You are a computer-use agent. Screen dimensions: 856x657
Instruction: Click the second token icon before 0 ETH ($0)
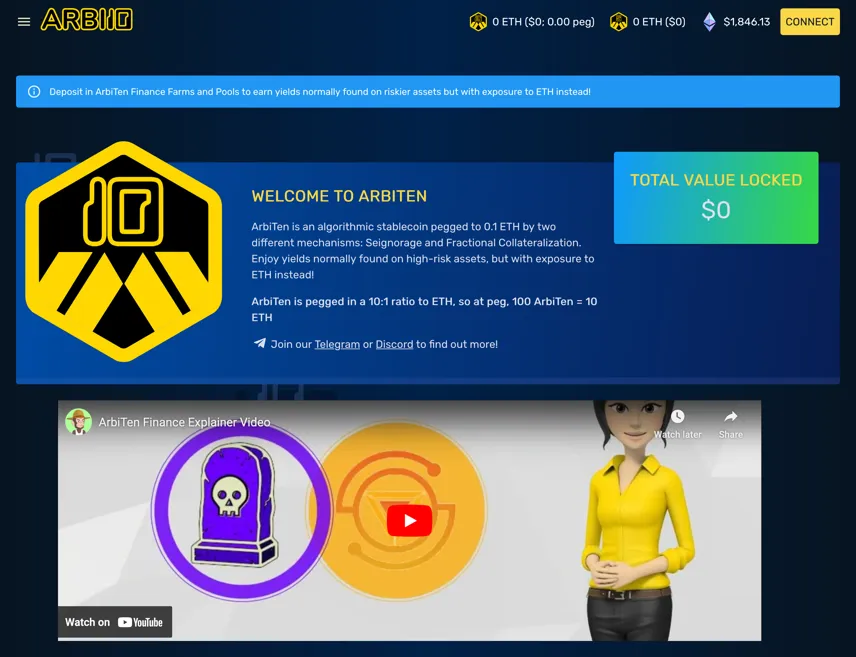pyautogui.click(x=619, y=22)
